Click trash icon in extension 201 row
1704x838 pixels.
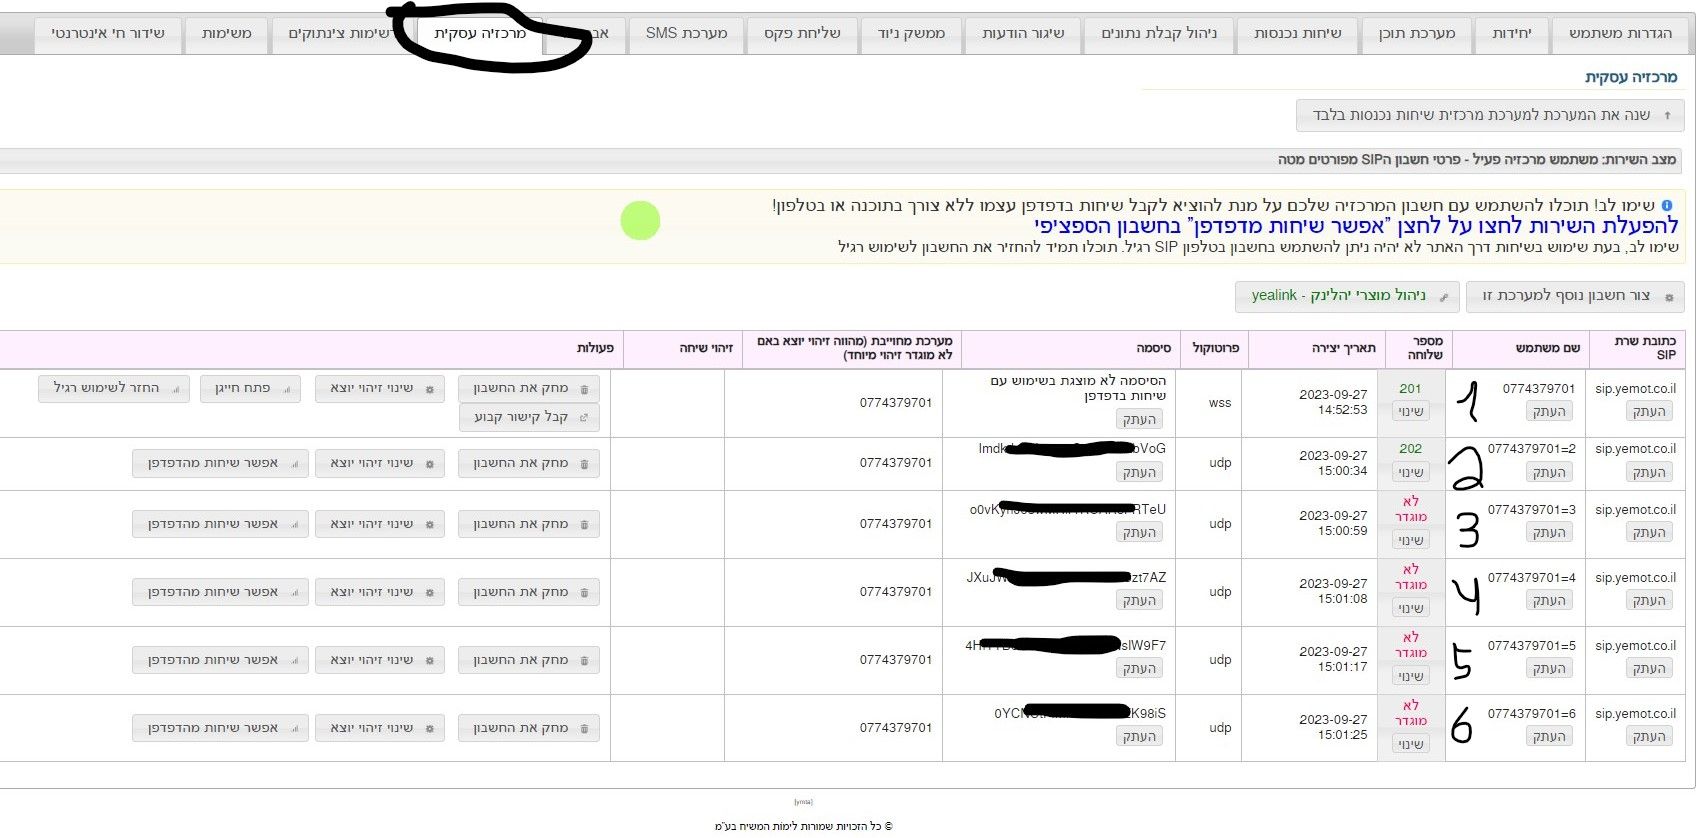coord(585,389)
